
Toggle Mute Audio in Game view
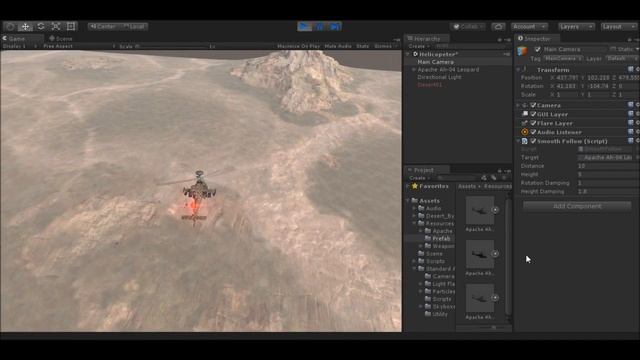pos(338,46)
